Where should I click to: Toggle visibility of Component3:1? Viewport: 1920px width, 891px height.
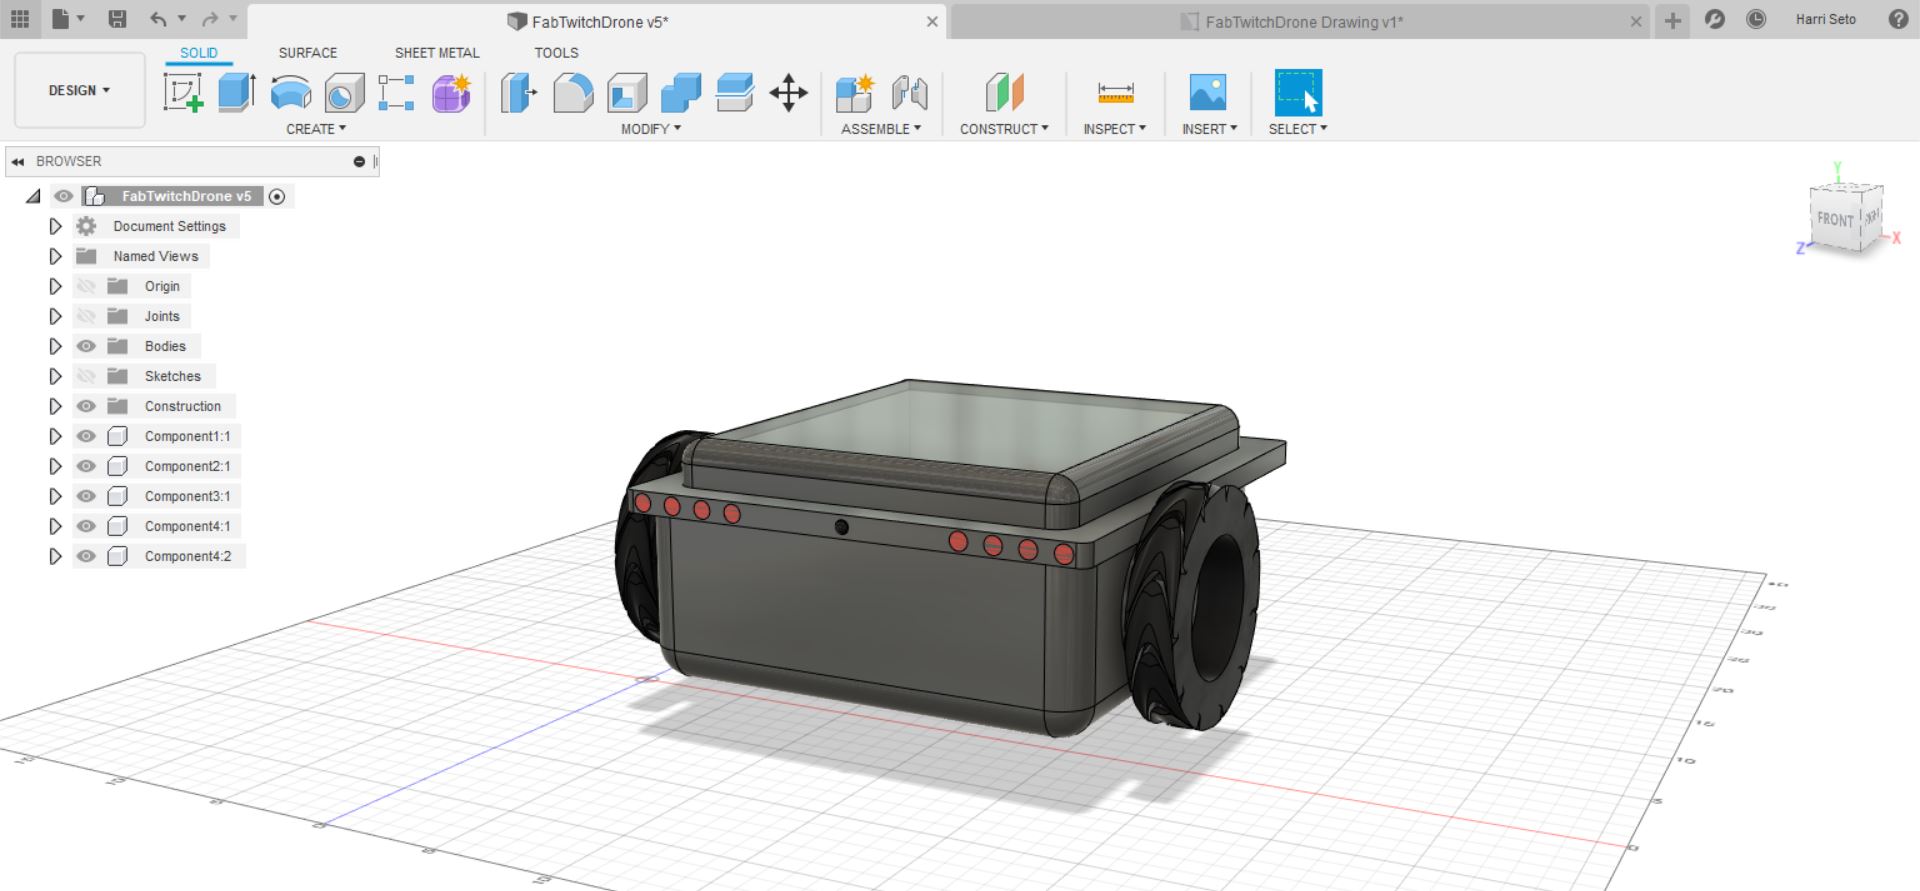[87, 496]
